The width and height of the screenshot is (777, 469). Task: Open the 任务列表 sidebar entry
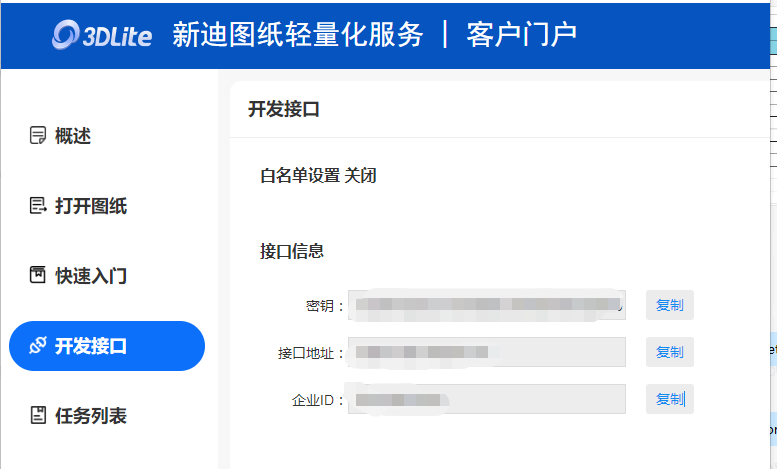[90, 415]
